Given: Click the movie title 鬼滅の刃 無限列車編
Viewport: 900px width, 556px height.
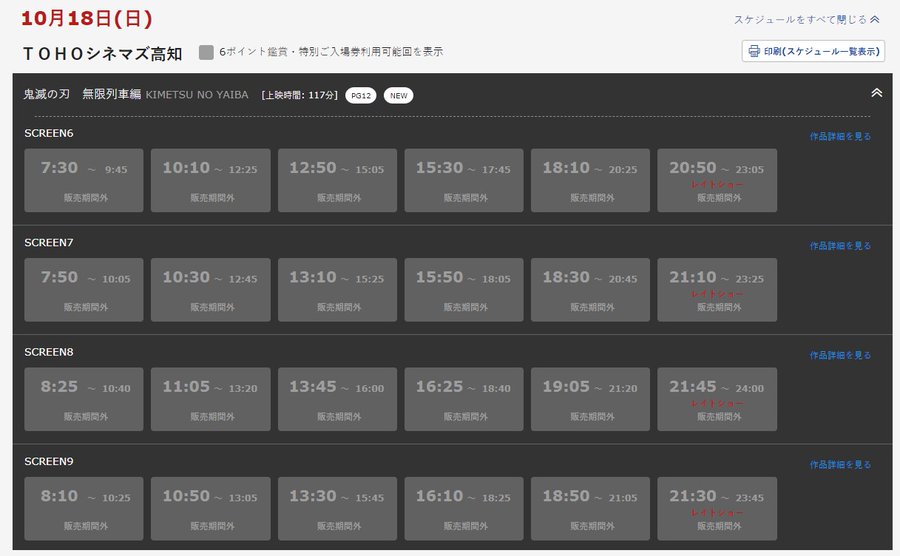Looking at the screenshot, I should tap(82, 94).
